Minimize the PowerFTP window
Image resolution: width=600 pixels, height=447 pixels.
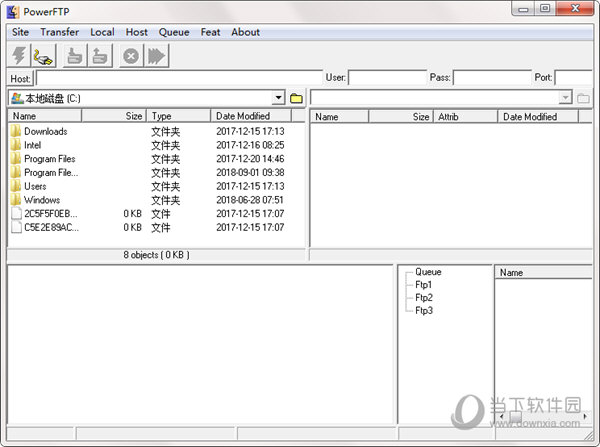click(x=523, y=9)
